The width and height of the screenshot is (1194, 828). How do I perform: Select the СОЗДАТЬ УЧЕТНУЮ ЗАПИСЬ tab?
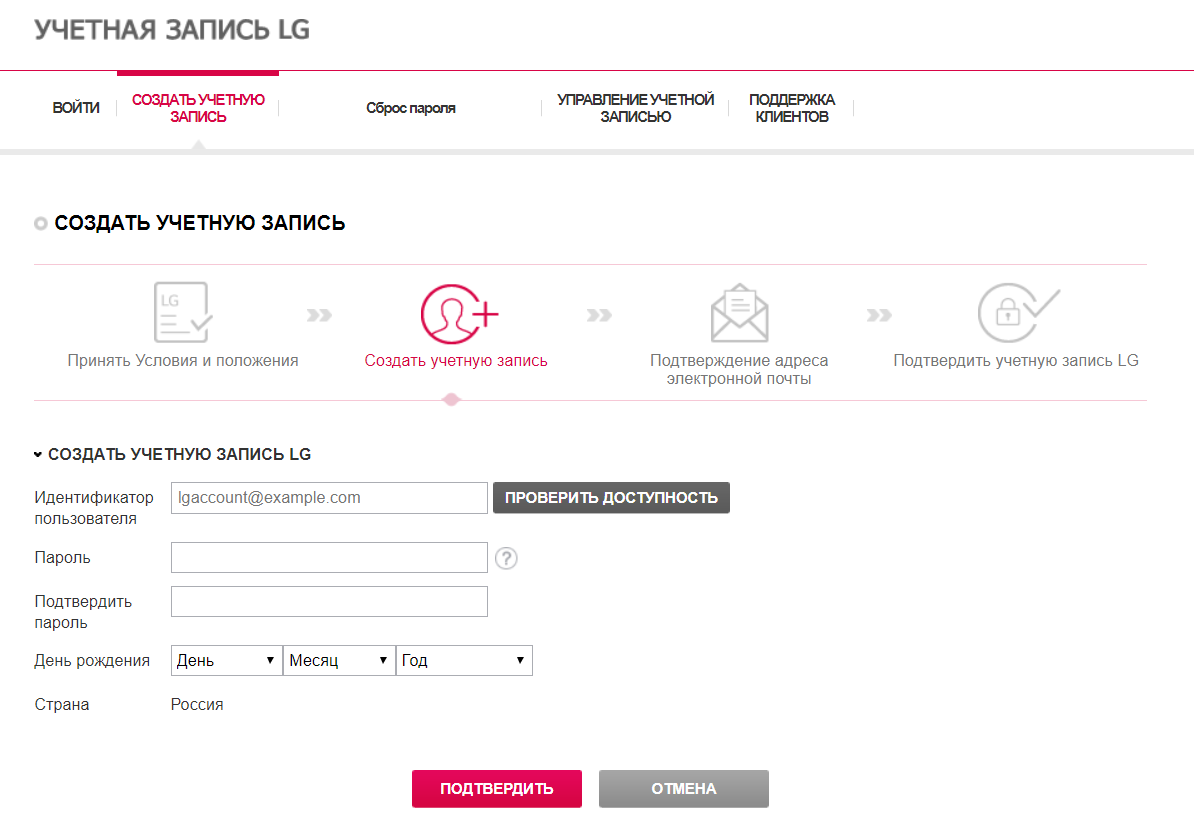(198, 108)
